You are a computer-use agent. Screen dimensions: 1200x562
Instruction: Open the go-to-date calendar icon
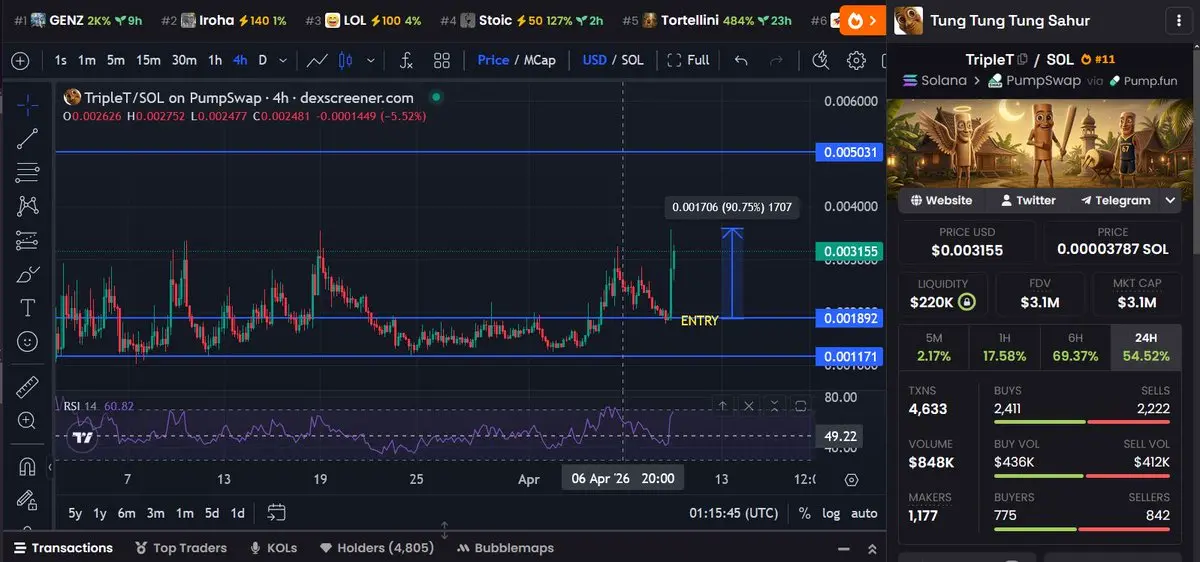pos(277,513)
